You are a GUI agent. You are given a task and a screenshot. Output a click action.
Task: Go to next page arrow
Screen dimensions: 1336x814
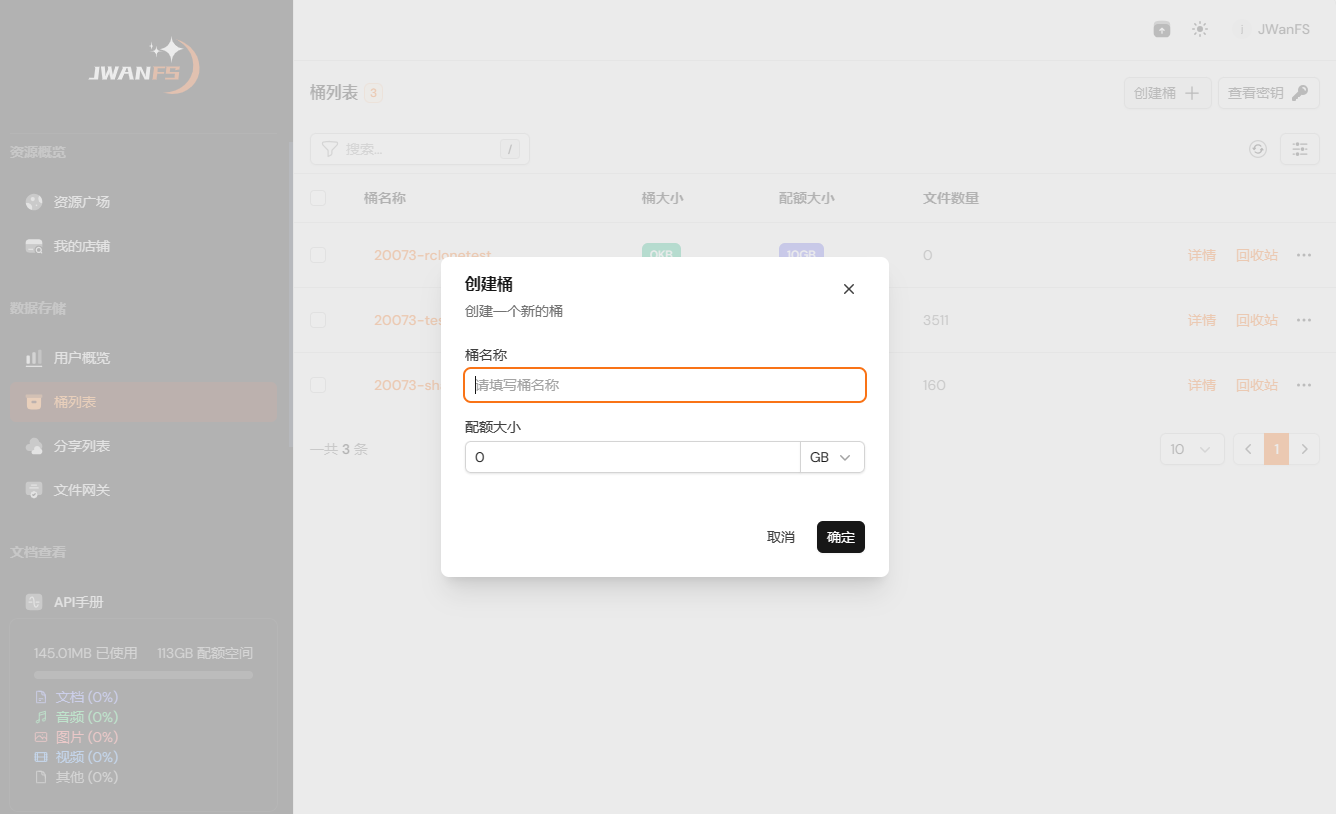[1304, 449]
